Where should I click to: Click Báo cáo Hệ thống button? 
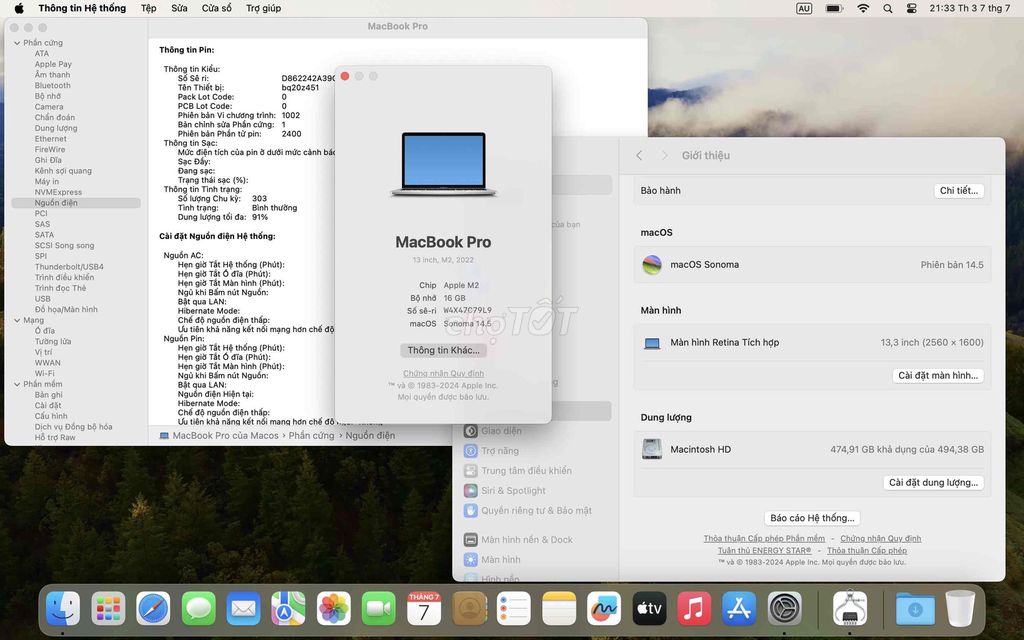pos(812,518)
